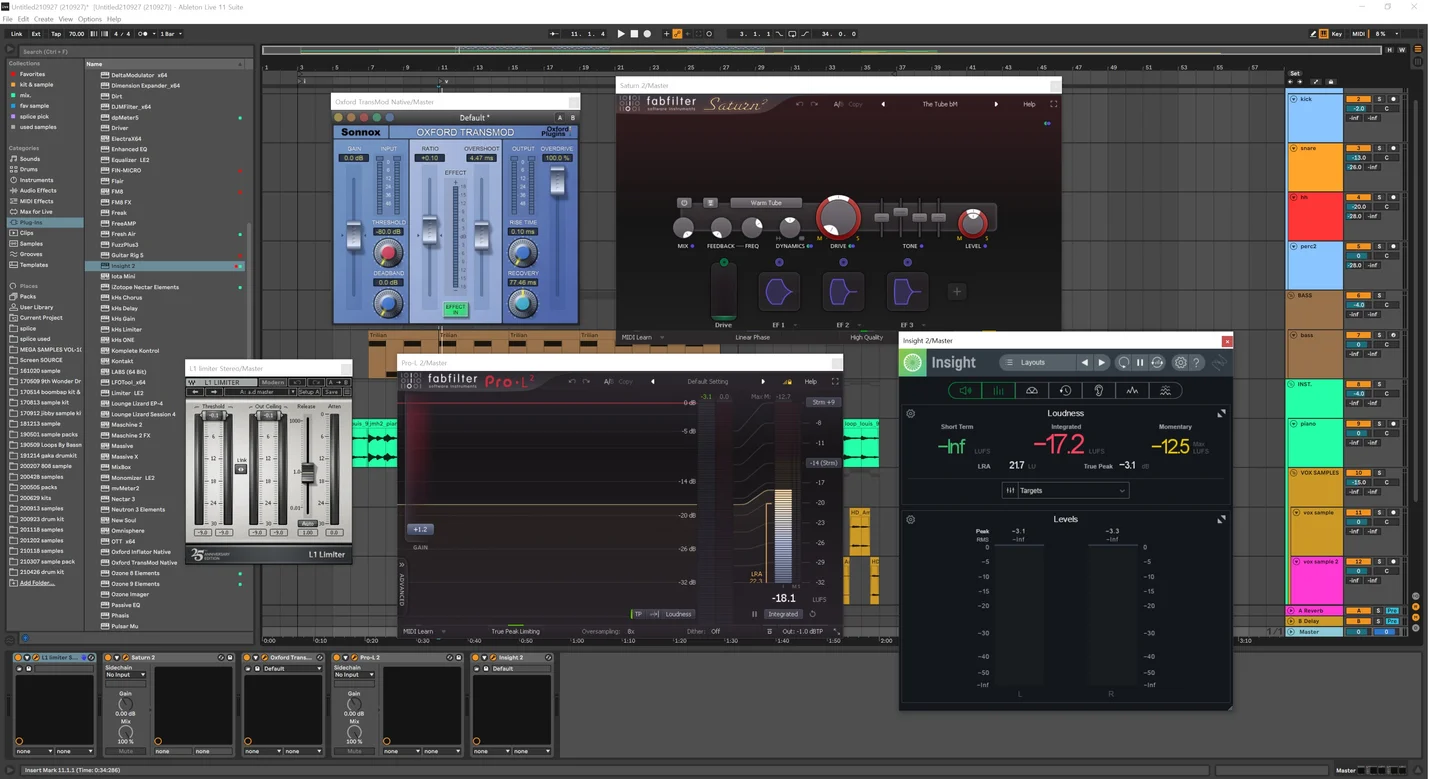Arm the Arrangement Record button
The width and height of the screenshot is (1430, 779).
coord(647,34)
